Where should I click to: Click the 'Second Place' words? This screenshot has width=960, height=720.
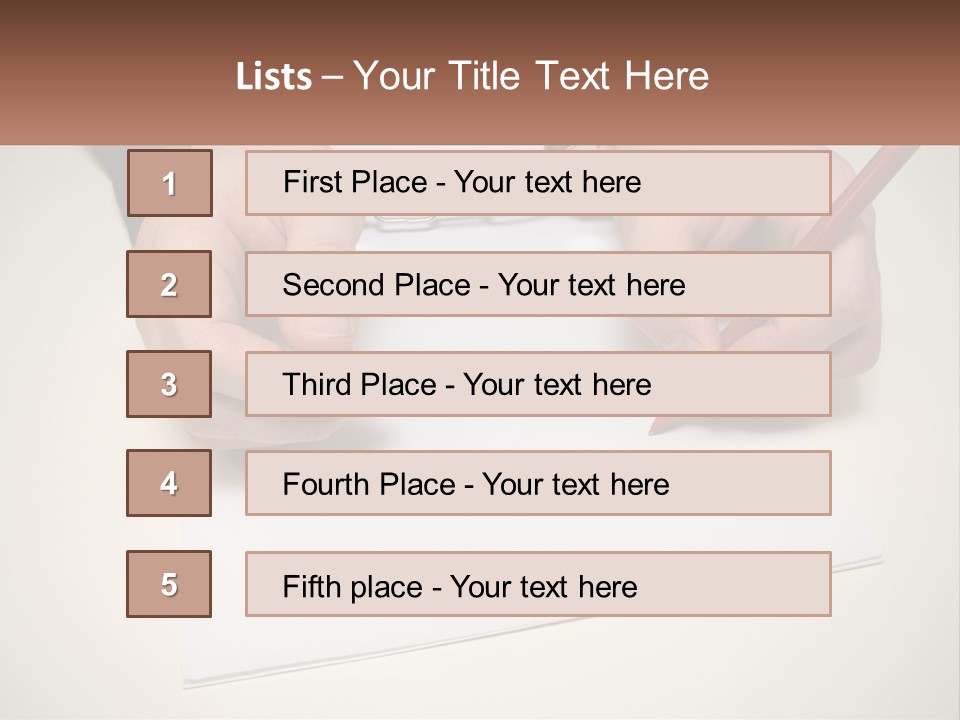(x=376, y=285)
